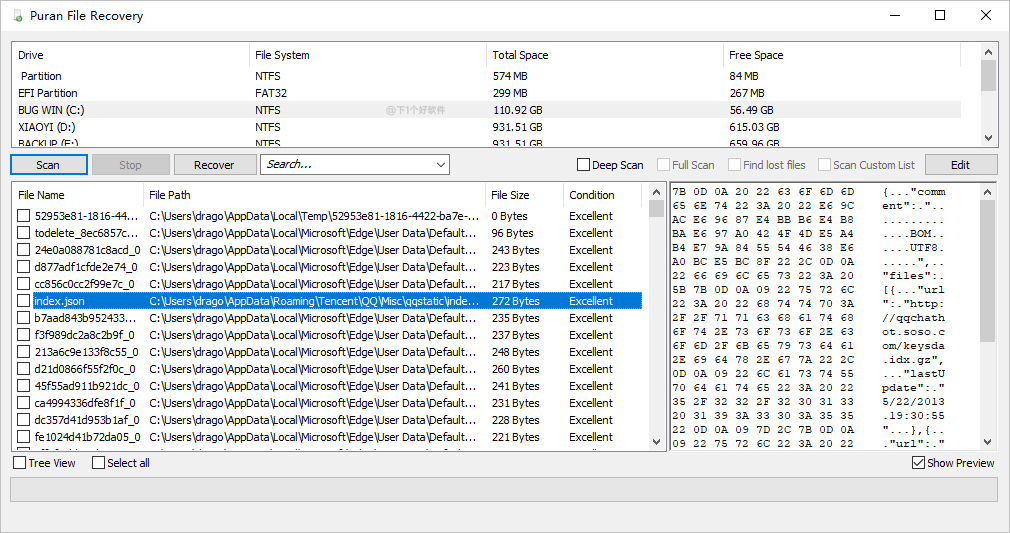This screenshot has height=533, width=1010.
Task: Check the box beside todelete_8ec6857c file
Action: tap(24, 233)
